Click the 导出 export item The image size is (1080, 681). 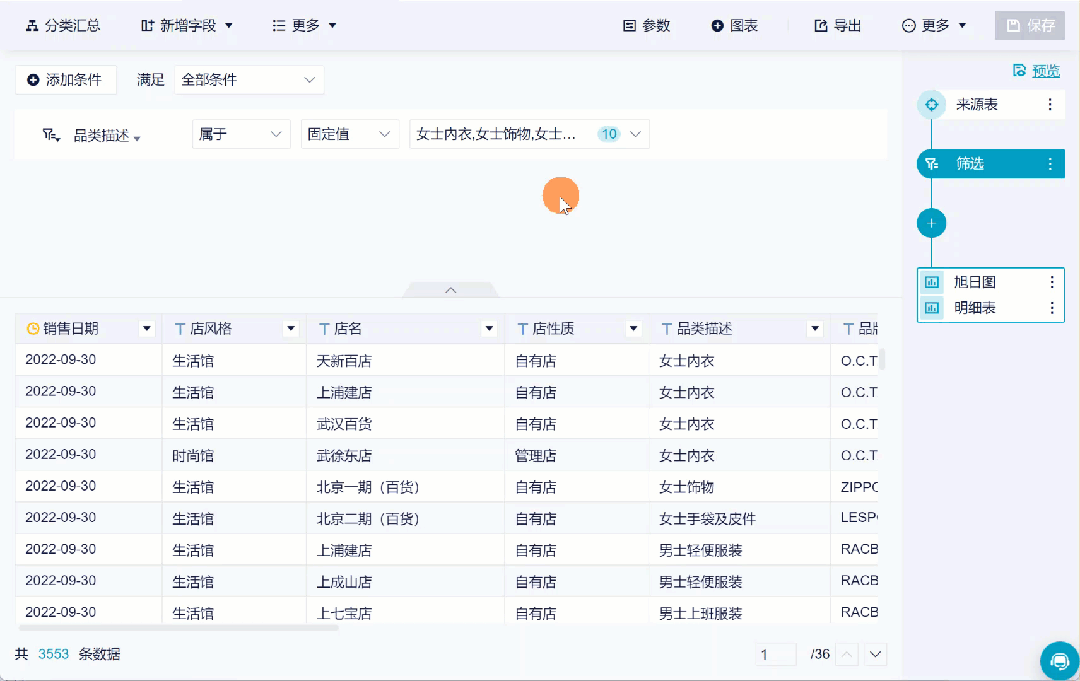[x=838, y=25]
